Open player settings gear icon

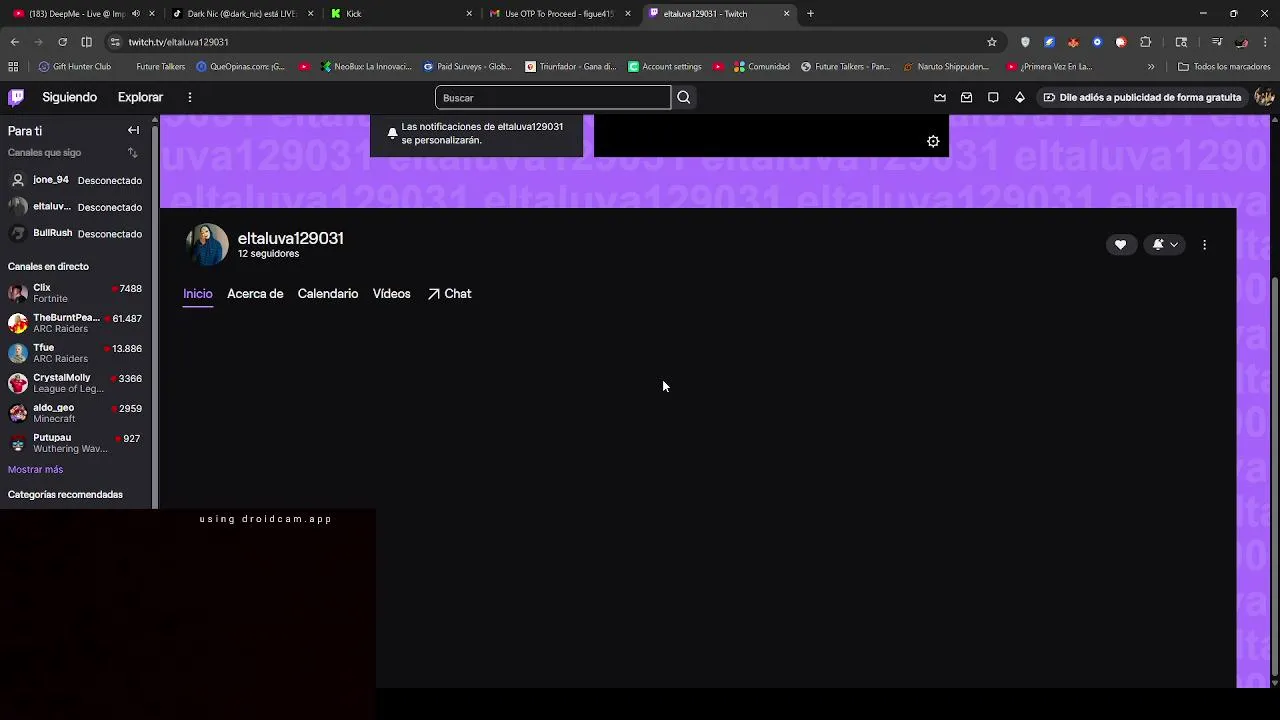coord(933,142)
